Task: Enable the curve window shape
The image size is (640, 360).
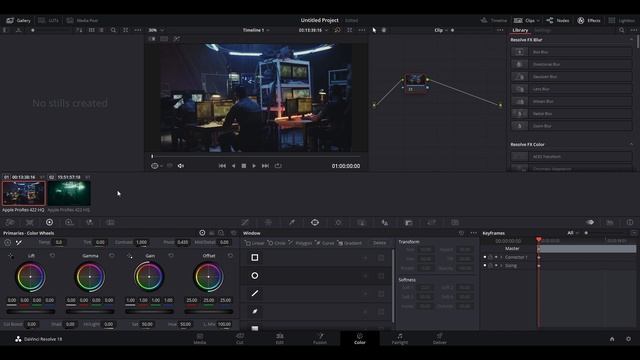Action: [255, 311]
